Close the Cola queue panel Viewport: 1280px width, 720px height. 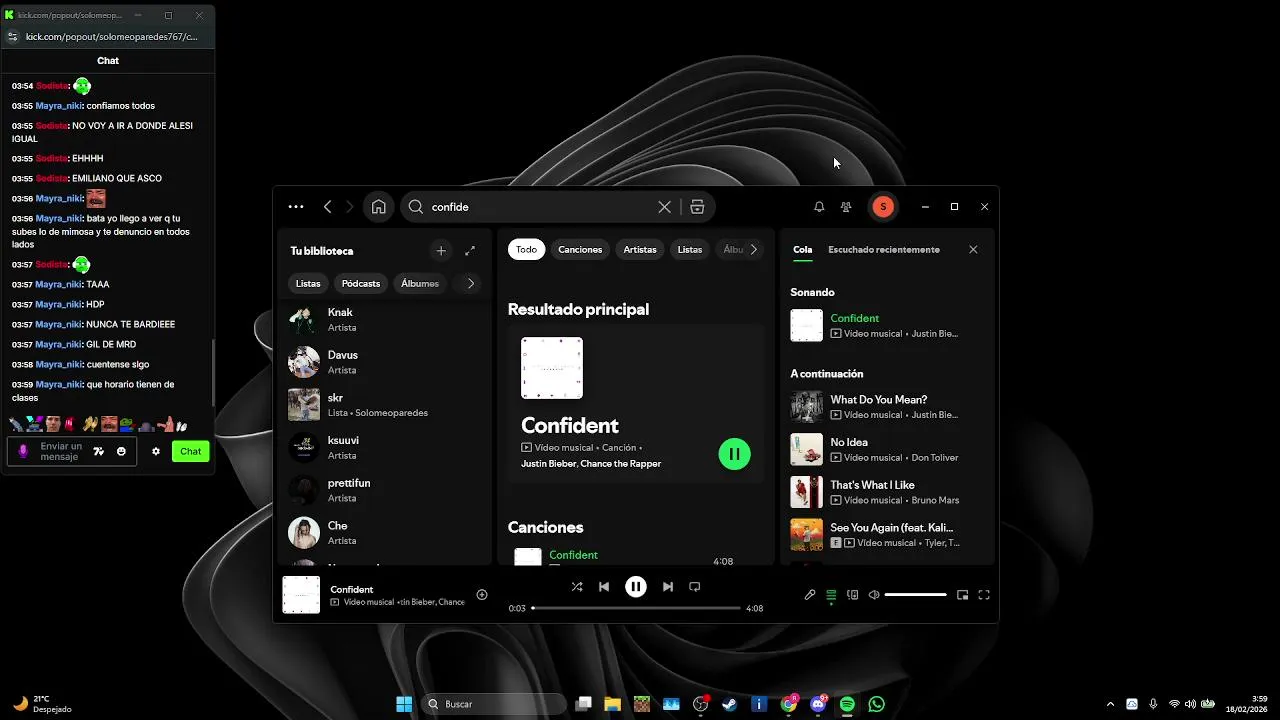tap(973, 250)
